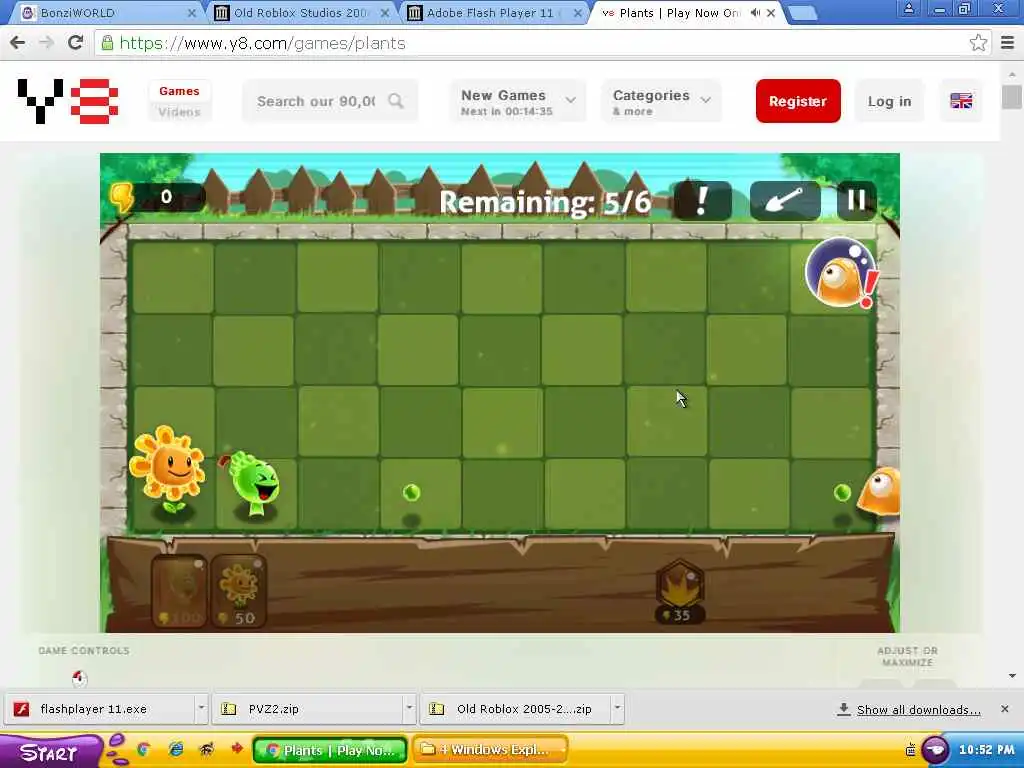1024x768 pixels.
Task: Switch to the Adobe Flash Player 11 tab
Action: (x=494, y=12)
